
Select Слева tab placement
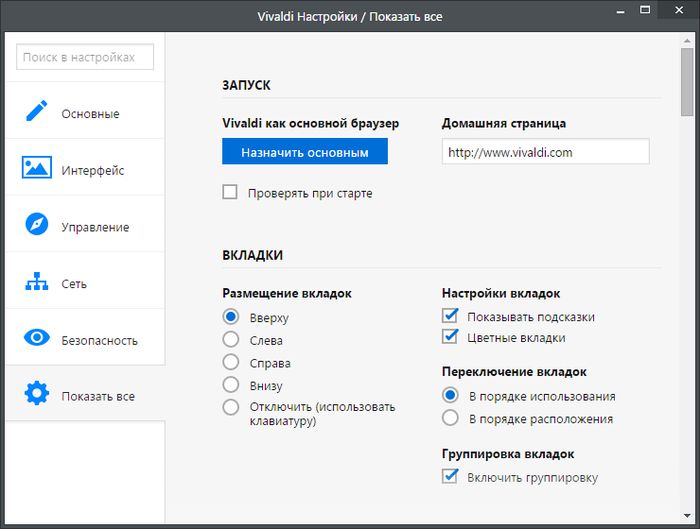[x=231, y=340]
